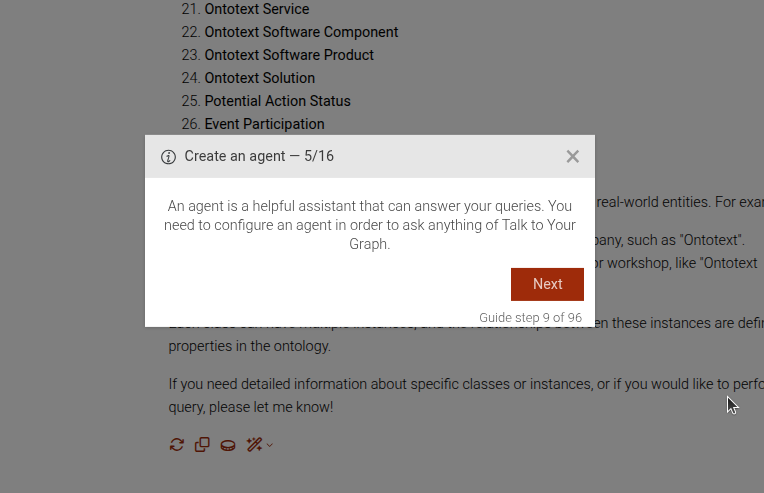Click the coin-shaped icon below the answer
The width and height of the screenshot is (764, 493).
point(228,445)
